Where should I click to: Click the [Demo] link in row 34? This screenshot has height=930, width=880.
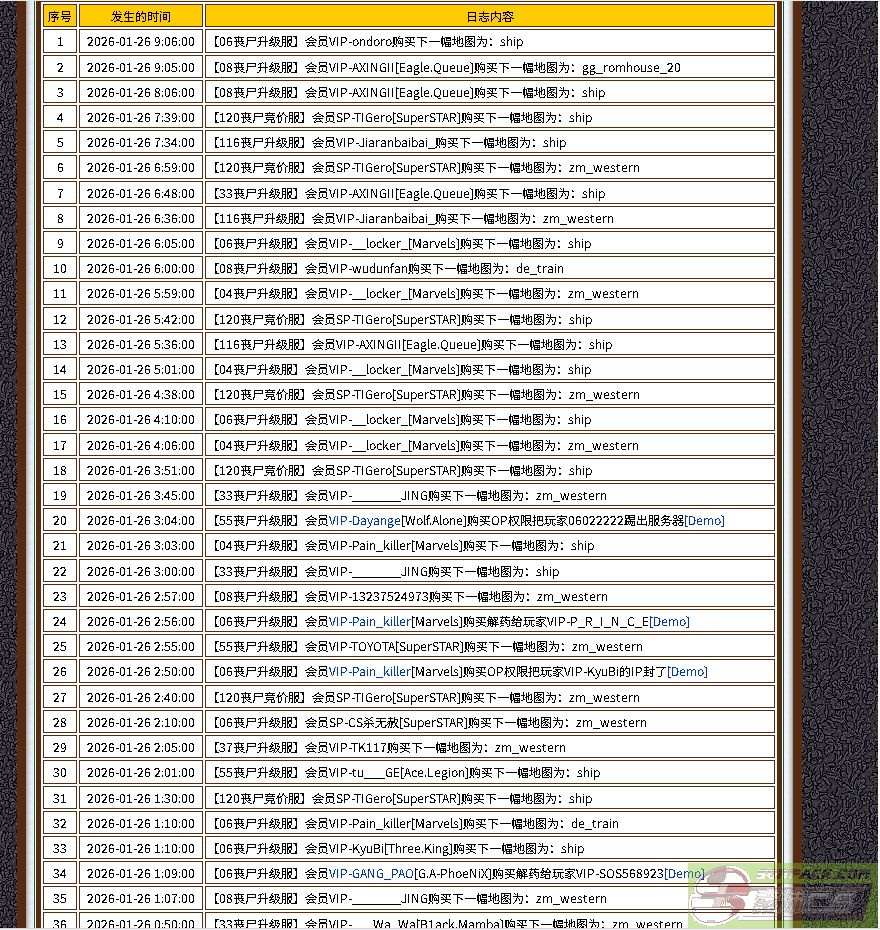click(684, 874)
